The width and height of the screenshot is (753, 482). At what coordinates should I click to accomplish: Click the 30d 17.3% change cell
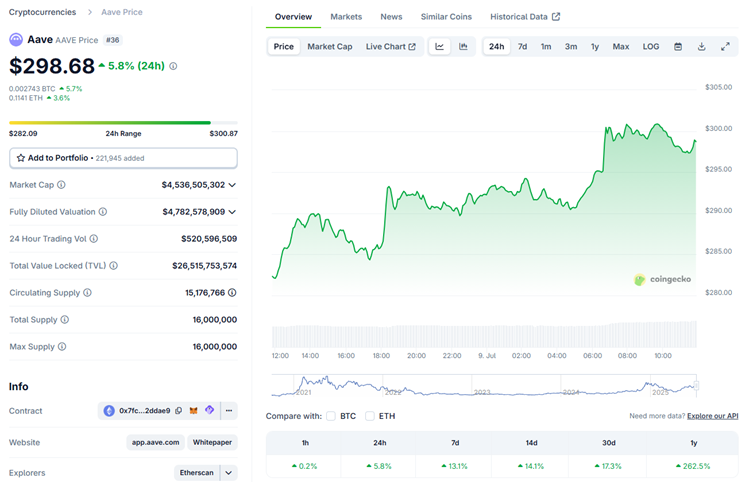tap(608, 466)
